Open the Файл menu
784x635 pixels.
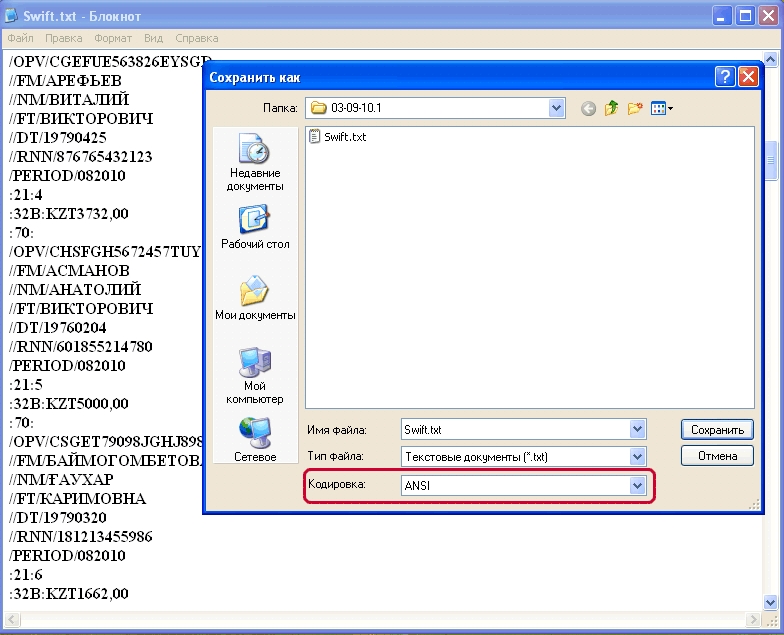(20, 38)
